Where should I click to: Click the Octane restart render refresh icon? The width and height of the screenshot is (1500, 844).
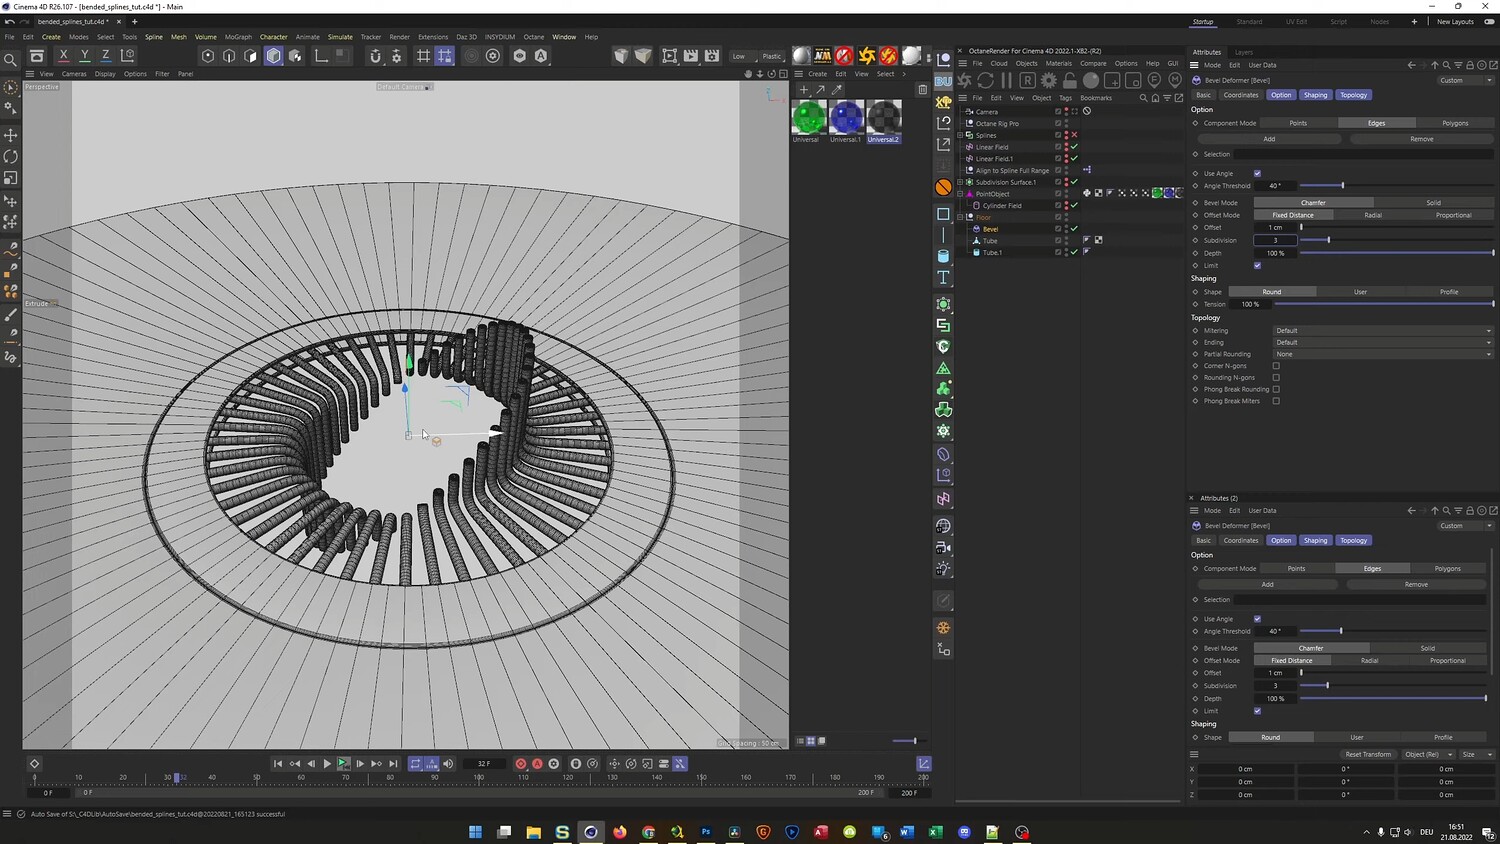(x=985, y=80)
